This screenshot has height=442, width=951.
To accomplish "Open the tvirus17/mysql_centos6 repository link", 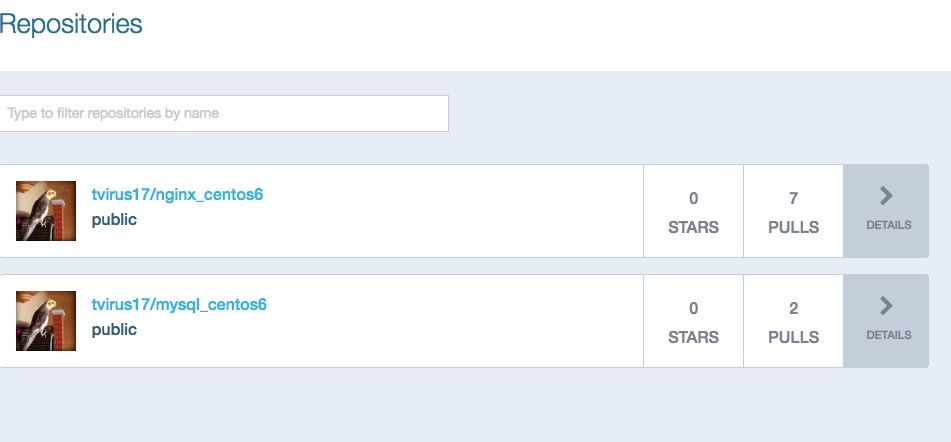I will 179,304.
